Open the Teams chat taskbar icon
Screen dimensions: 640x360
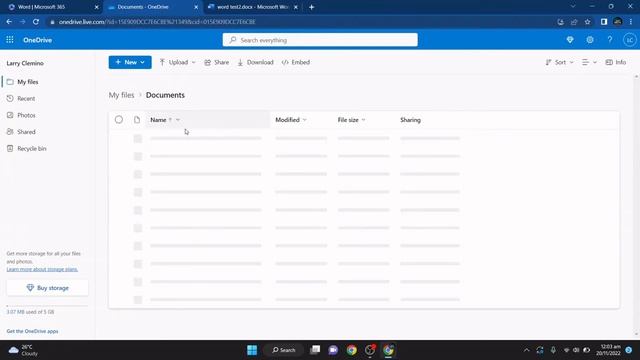[333, 350]
